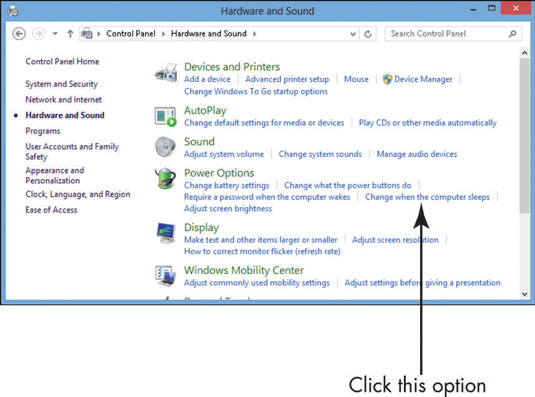The image size is (535, 397).
Task: Open the Power Options heading
Action: pyautogui.click(x=219, y=173)
